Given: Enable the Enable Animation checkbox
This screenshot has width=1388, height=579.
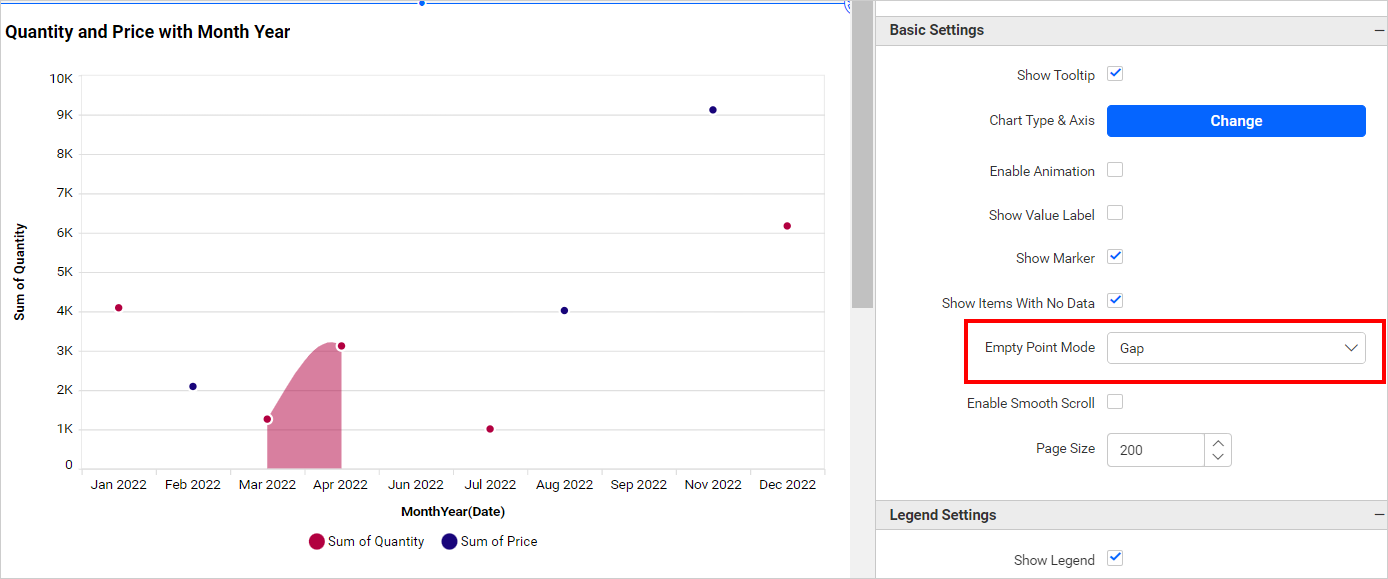Looking at the screenshot, I should tap(1115, 170).
